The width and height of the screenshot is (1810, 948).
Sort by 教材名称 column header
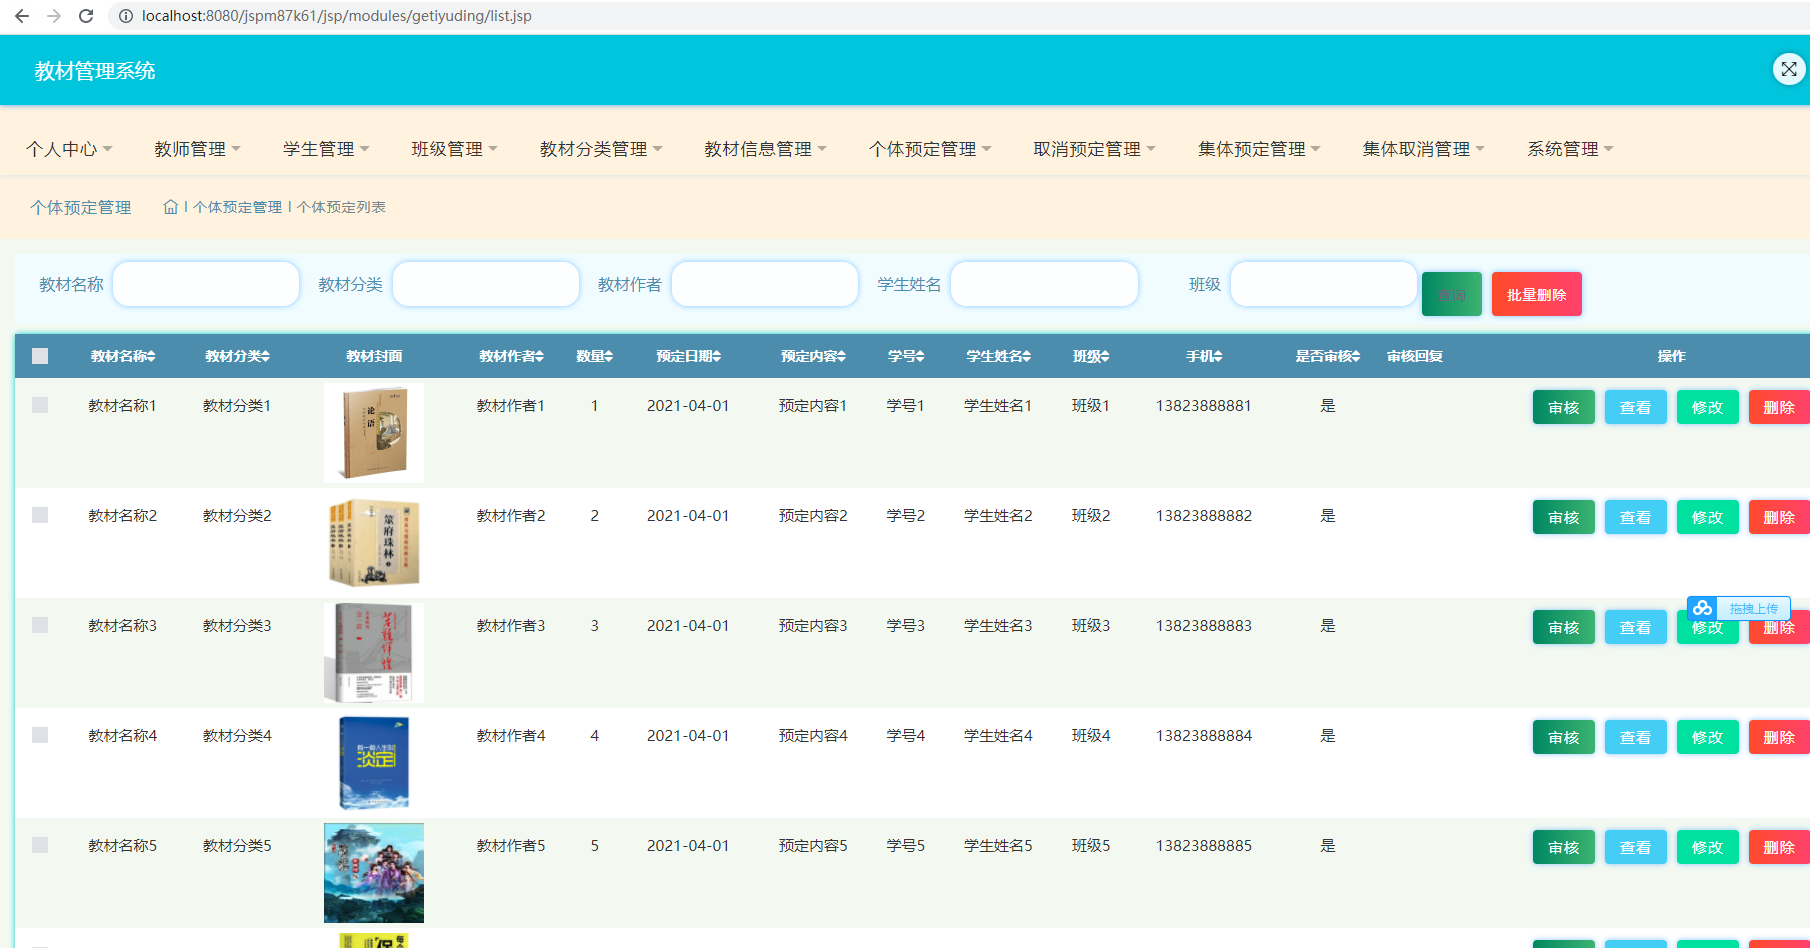click(123, 356)
